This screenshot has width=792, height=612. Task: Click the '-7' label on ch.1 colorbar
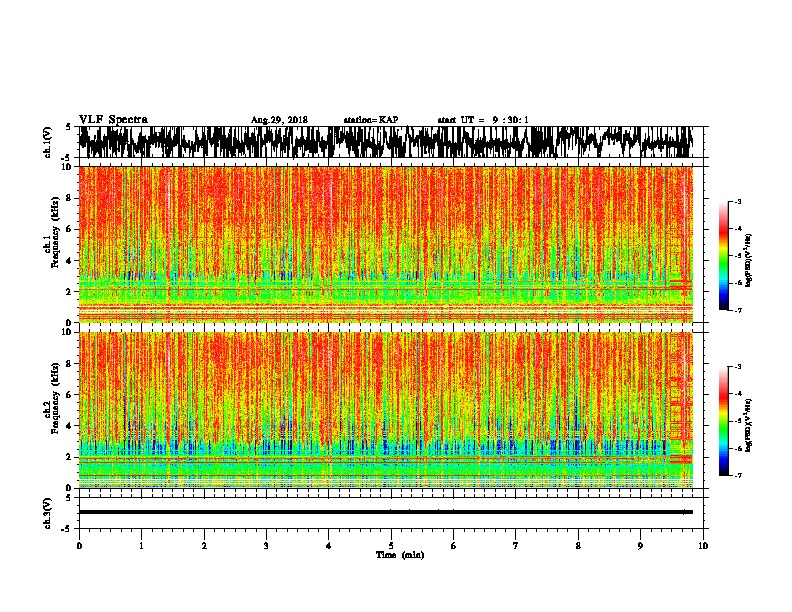point(737,310)
